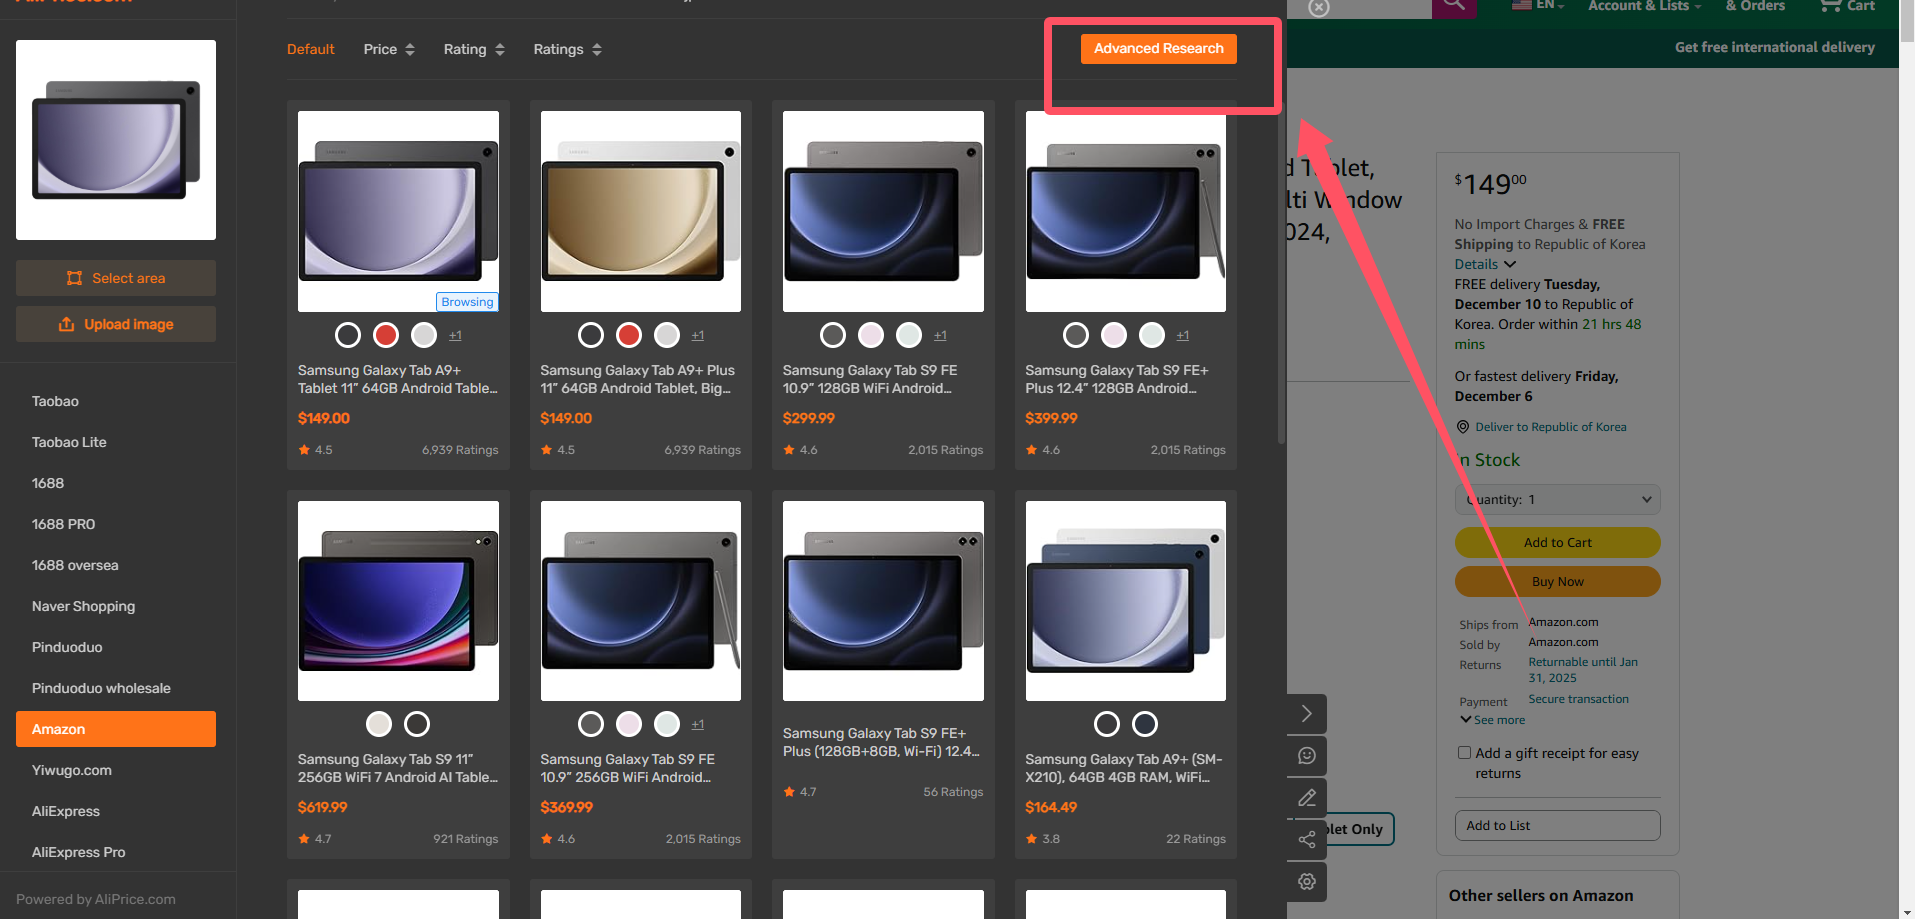1915x919 pixels.
Task: Expand See more under Payment
Action: coord(1492,720)
